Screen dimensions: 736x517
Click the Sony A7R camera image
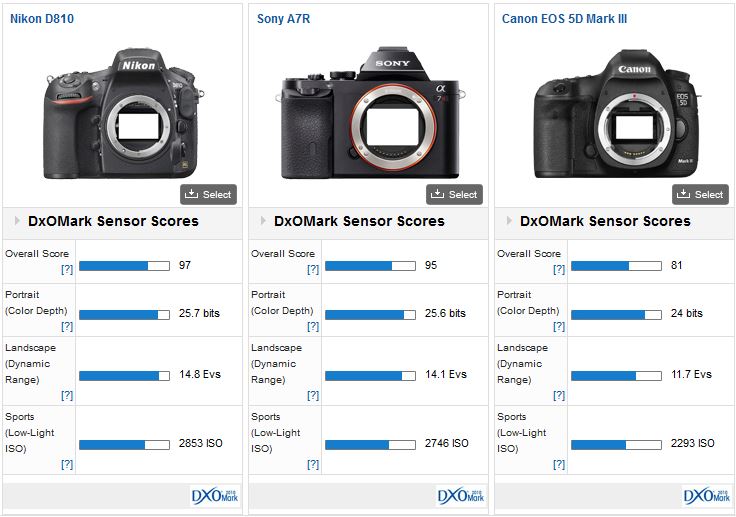point(370,112)
